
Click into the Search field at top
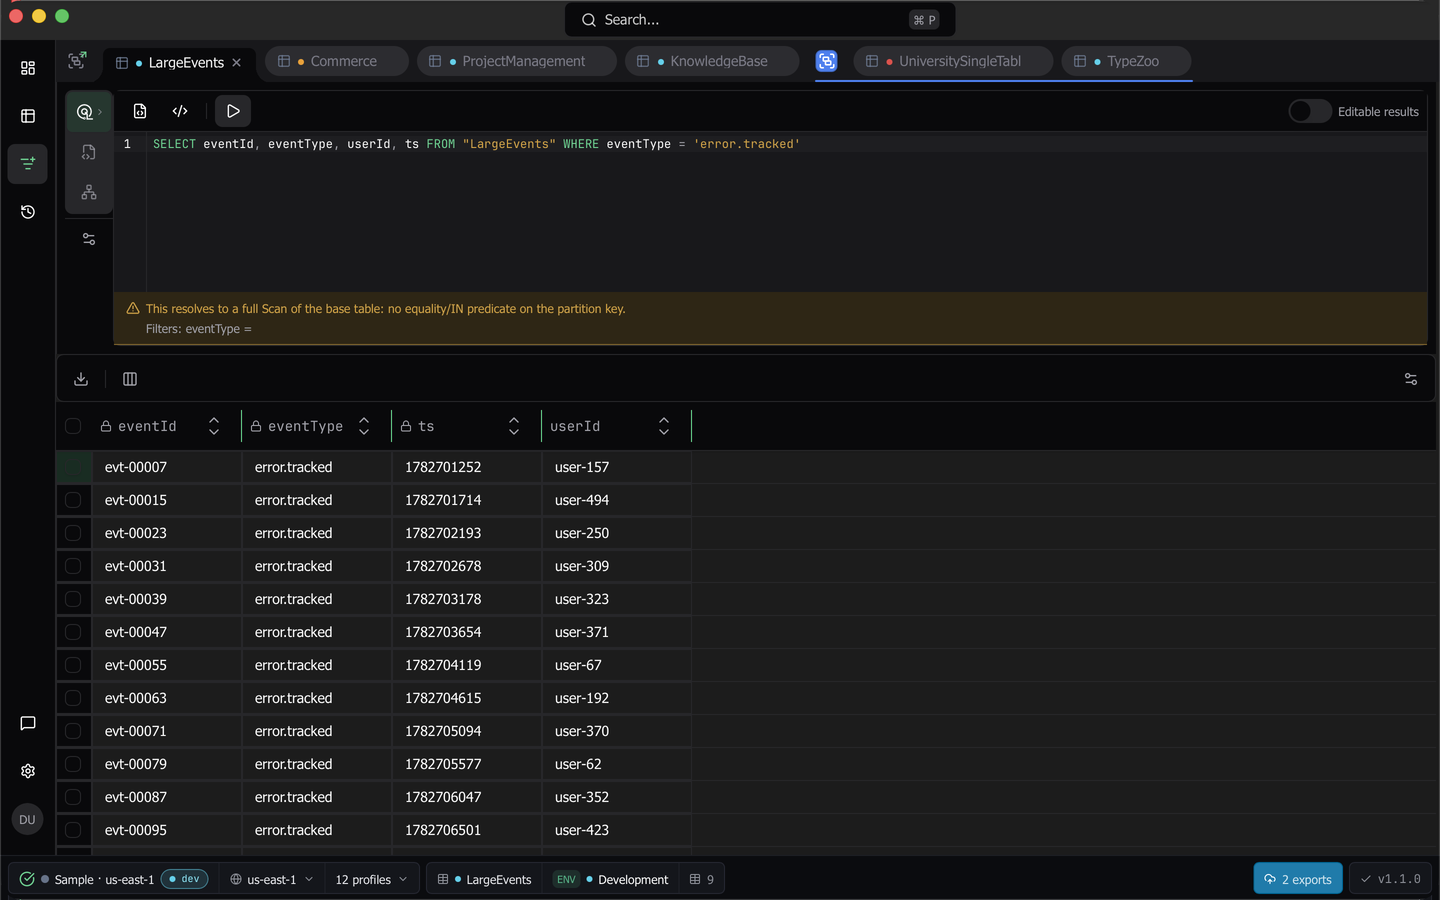760,19
